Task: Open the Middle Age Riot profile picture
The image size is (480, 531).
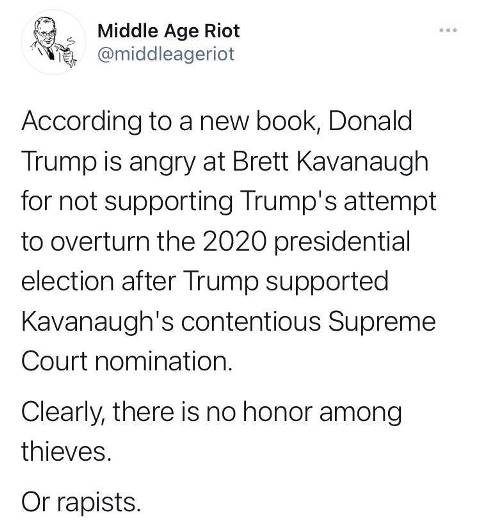Action: 54,42
